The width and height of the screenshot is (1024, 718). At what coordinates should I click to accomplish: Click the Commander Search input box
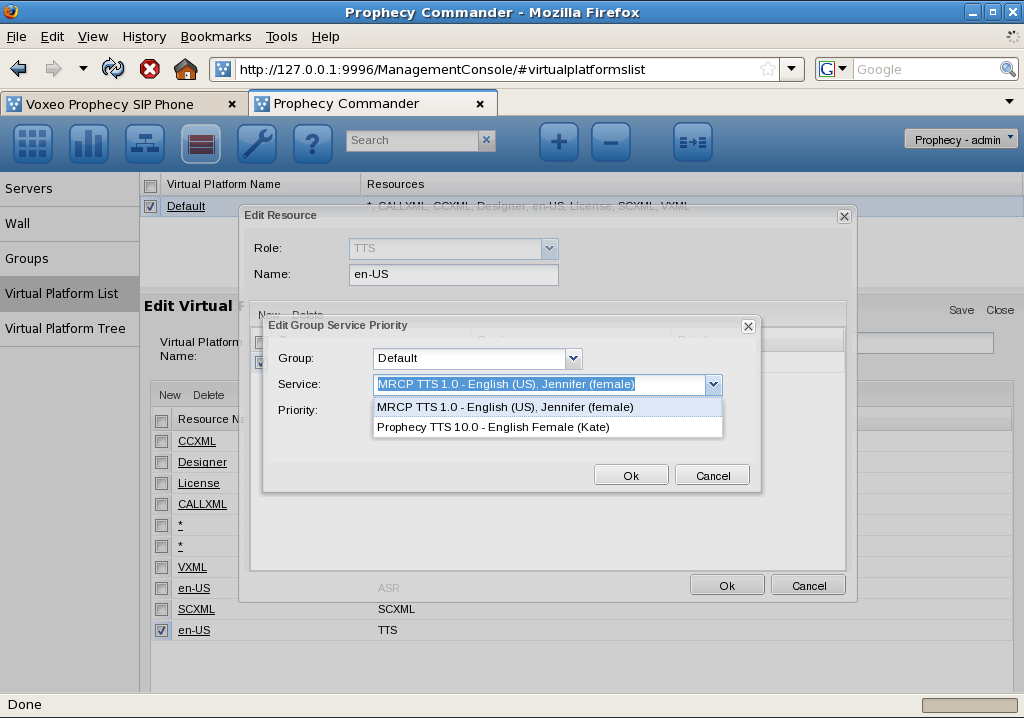(x=413, y=140)
